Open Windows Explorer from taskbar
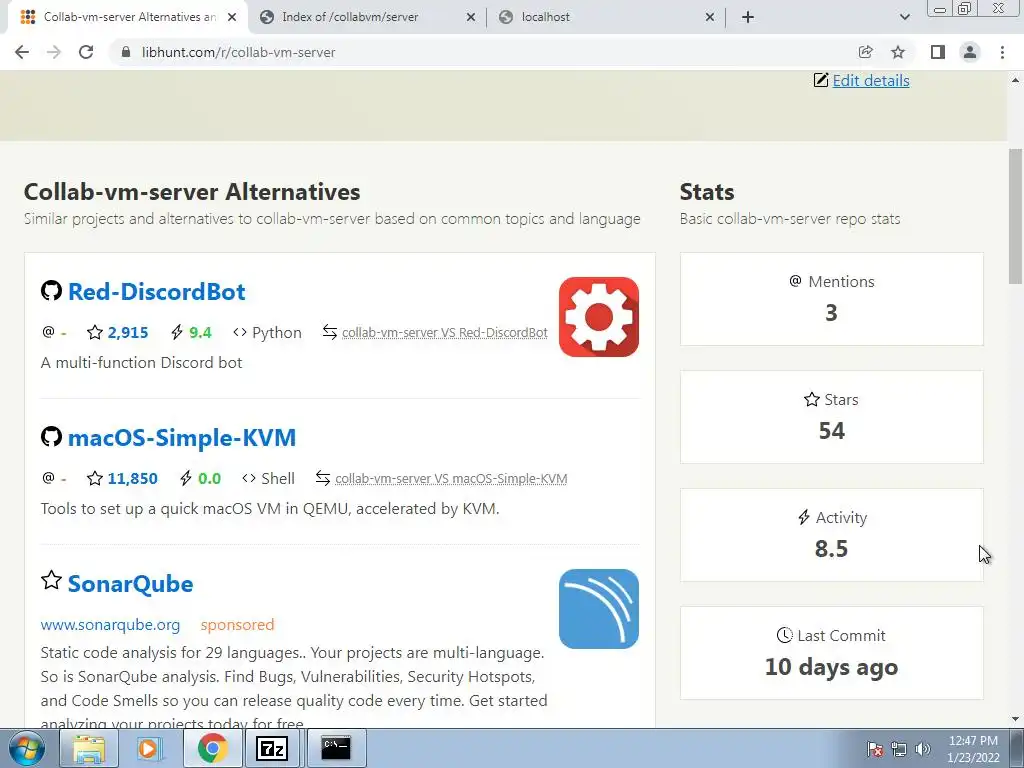Viewport: 1024px width, 768px height. 88,748
